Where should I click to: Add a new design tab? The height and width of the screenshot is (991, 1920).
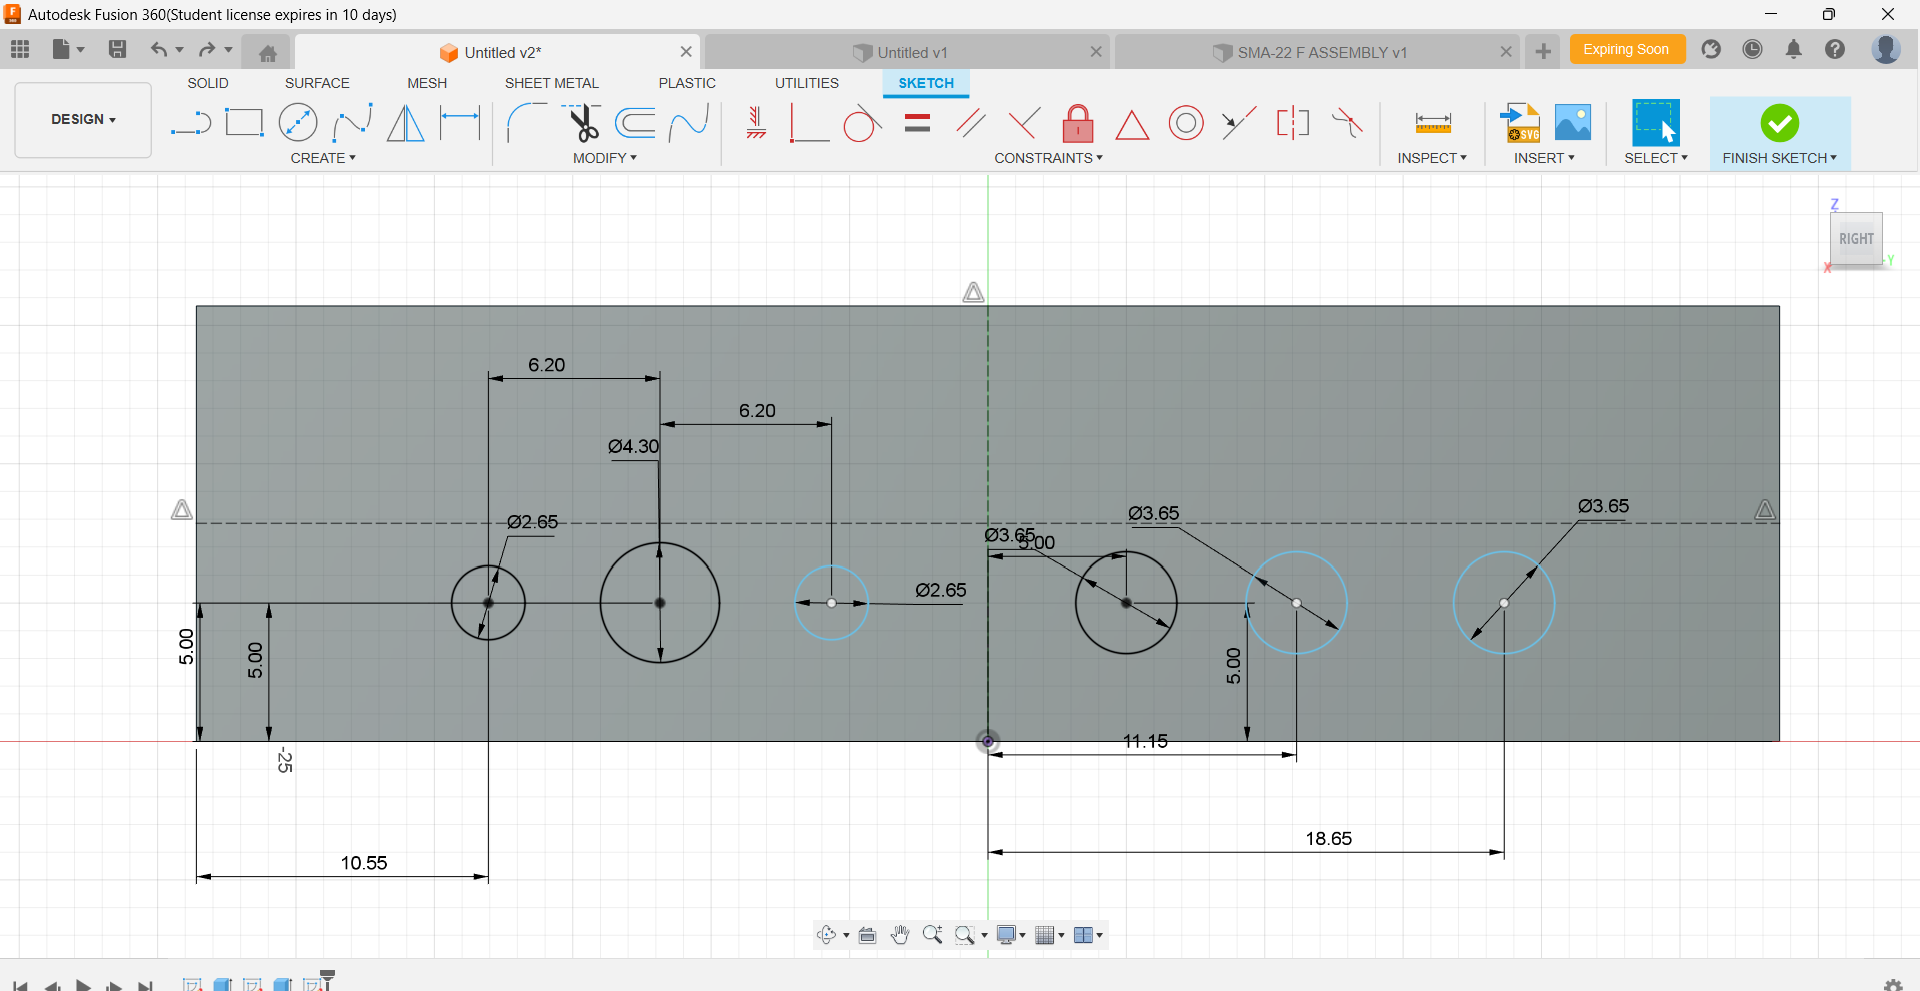(x=1543, y=51)
